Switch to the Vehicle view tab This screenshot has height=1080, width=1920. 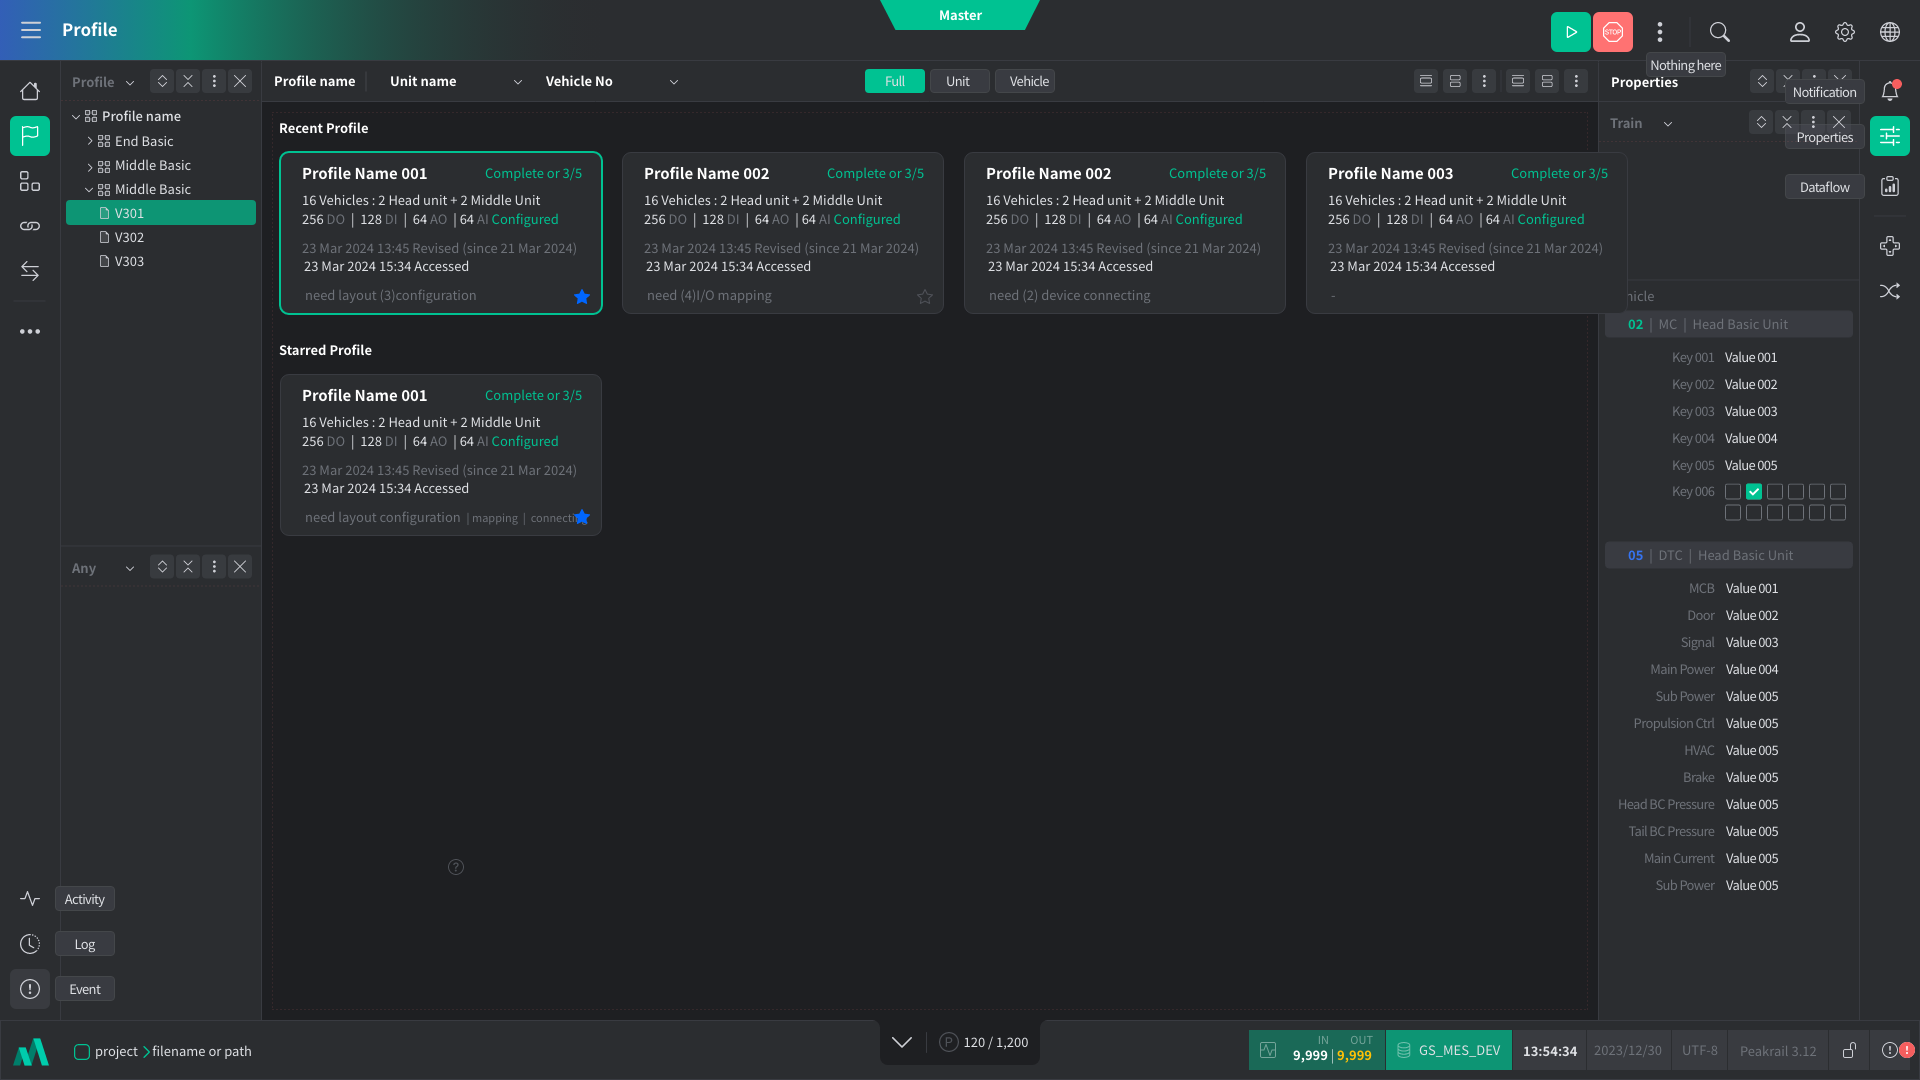[1028, 82]
